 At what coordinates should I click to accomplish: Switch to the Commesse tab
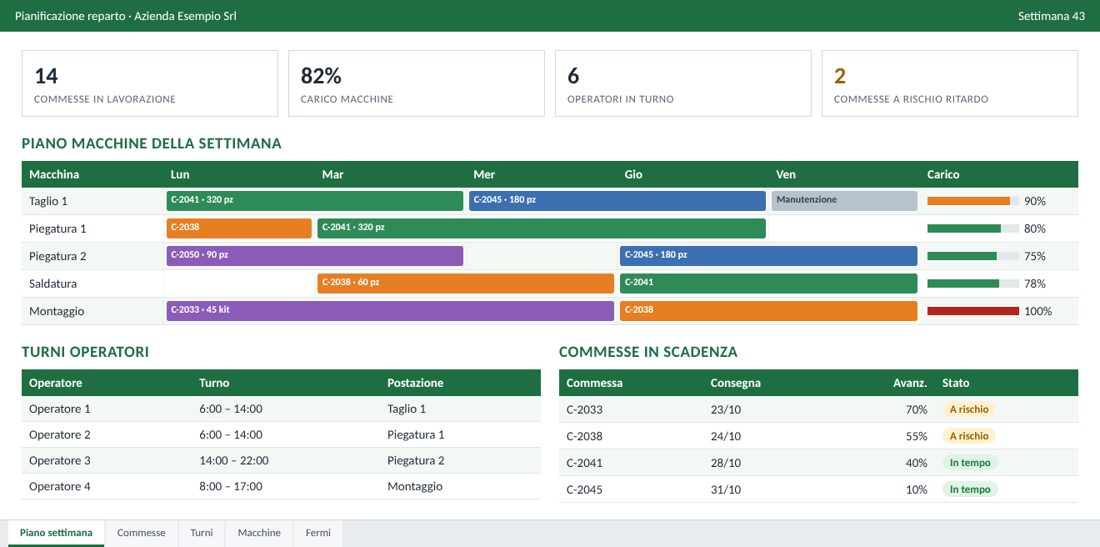point(141,533)
